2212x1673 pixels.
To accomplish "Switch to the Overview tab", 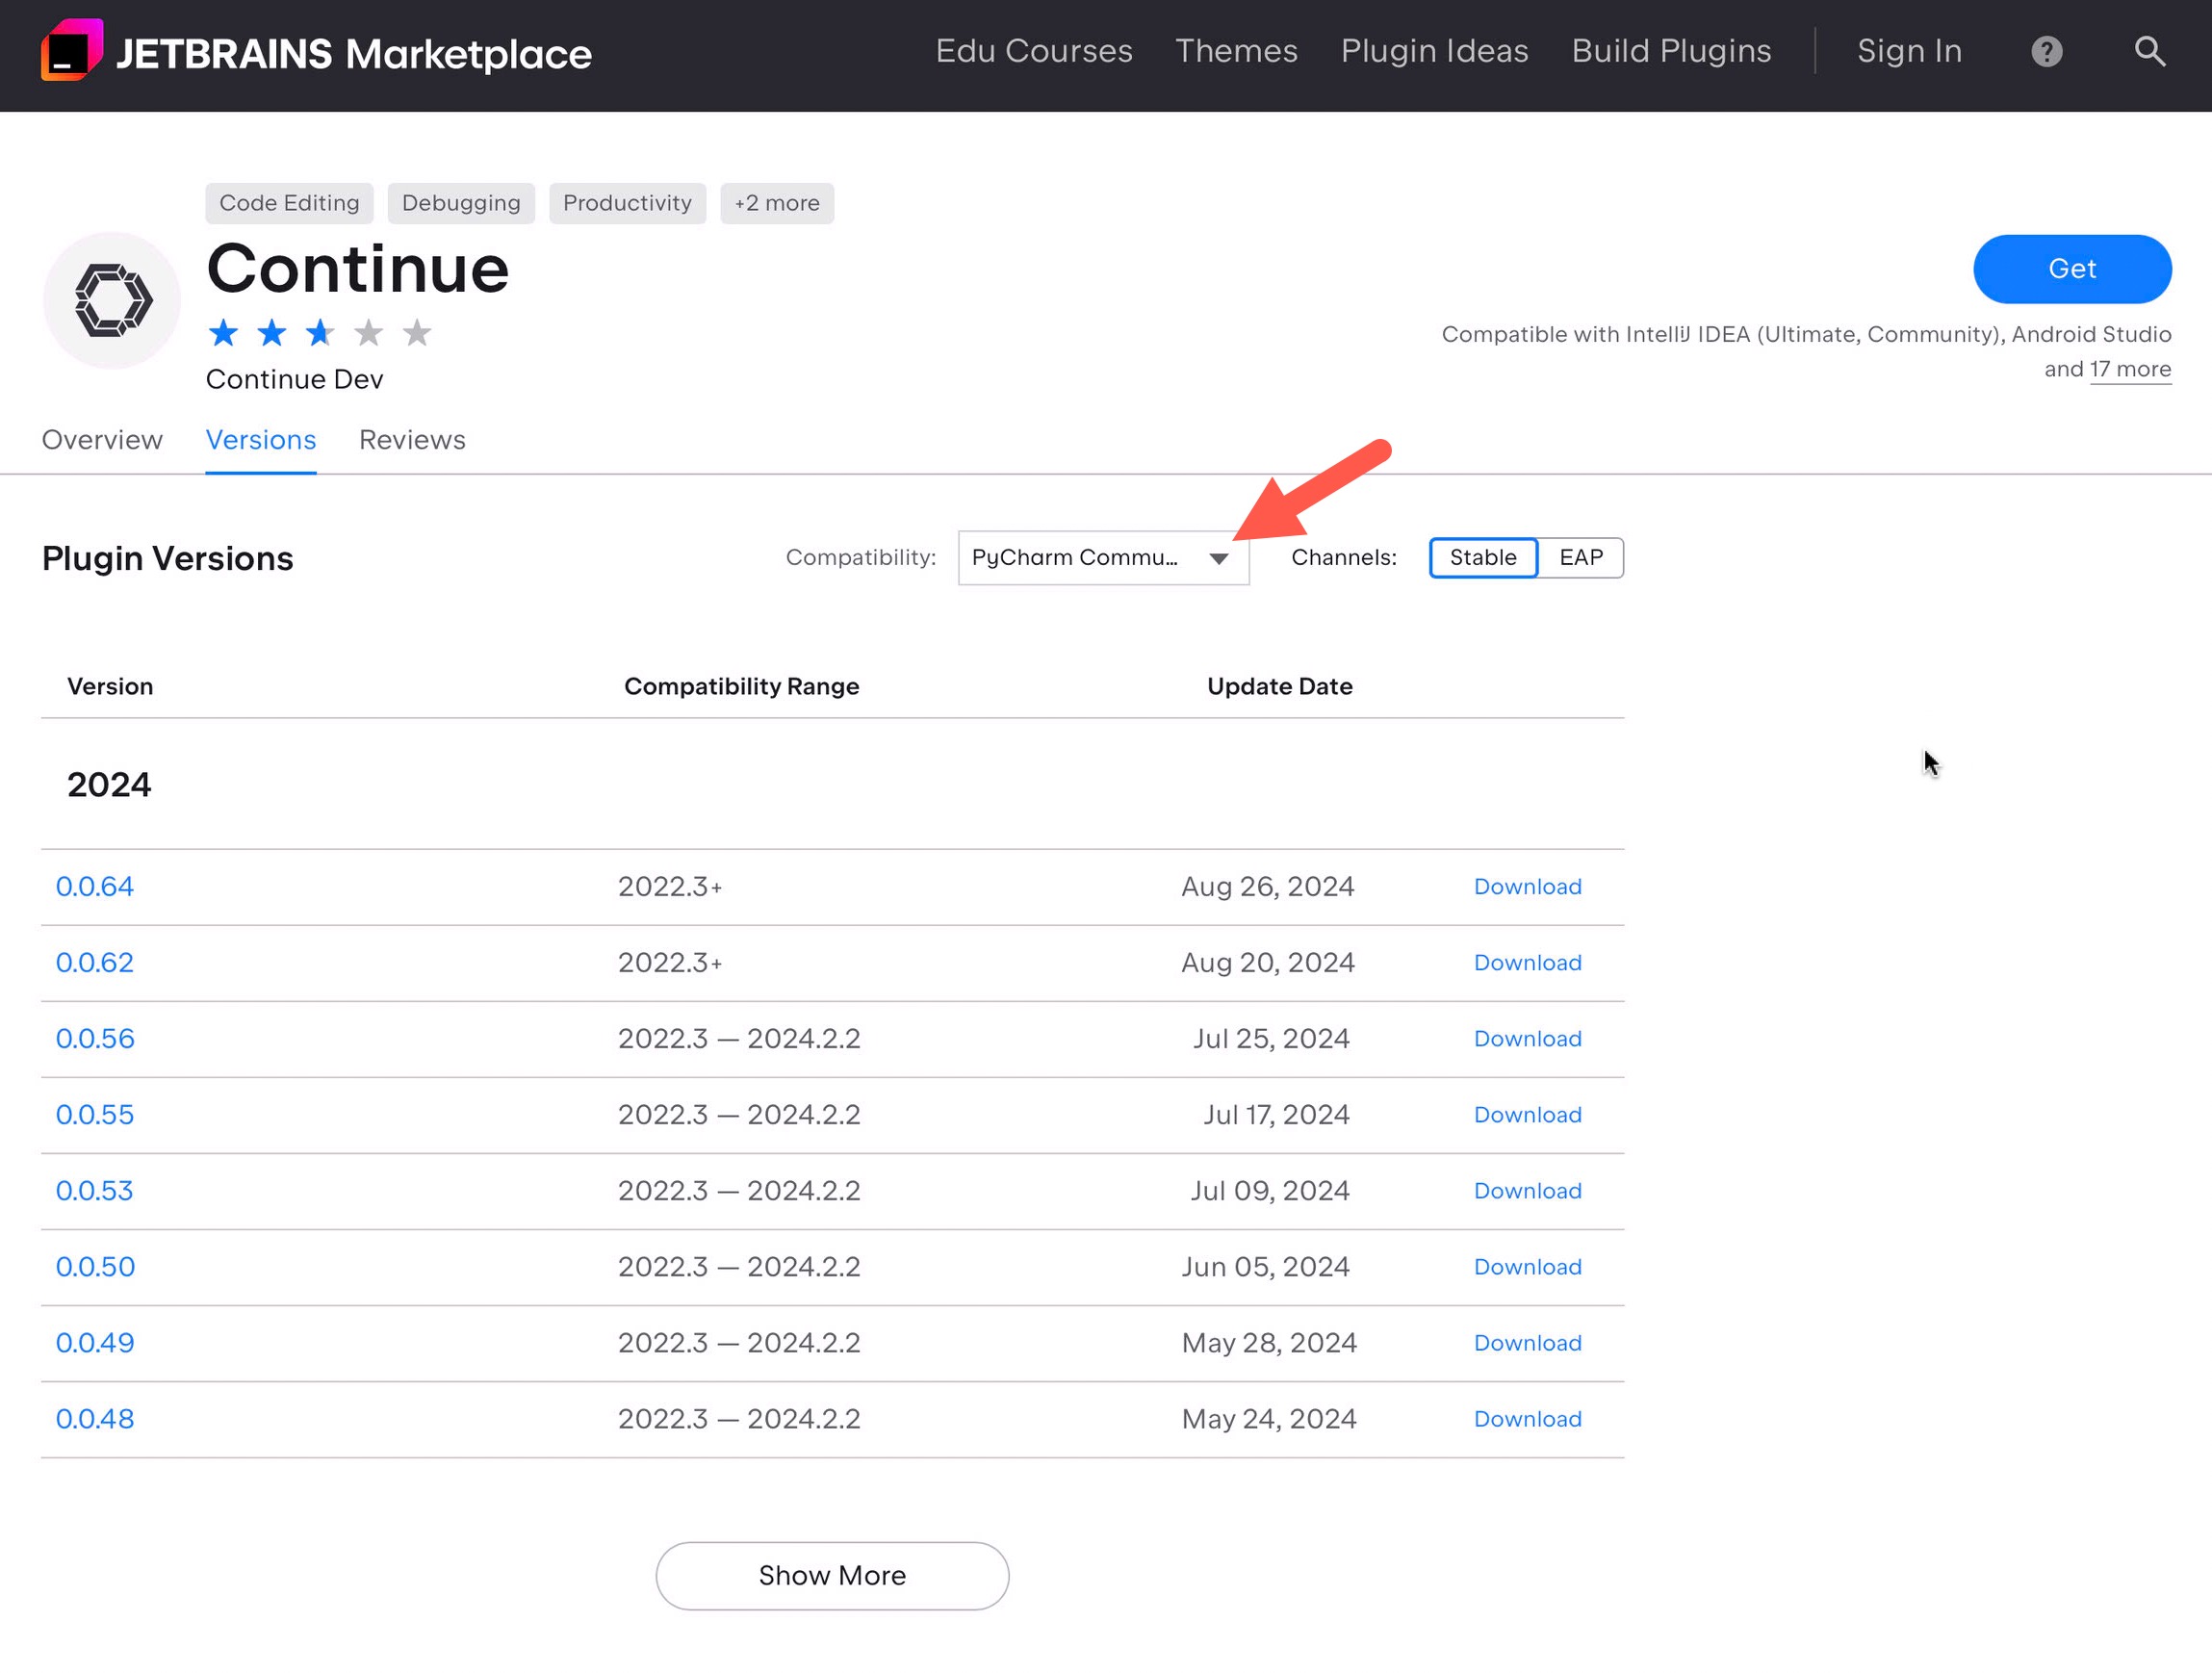I will [102, 439].
